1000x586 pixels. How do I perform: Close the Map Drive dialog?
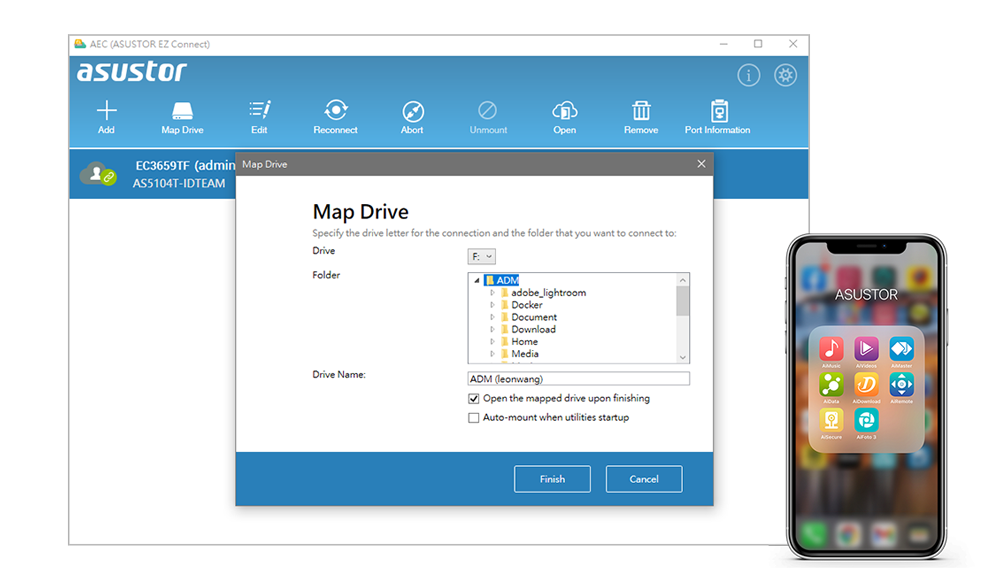pyautogui.click(x=701, y=164)
